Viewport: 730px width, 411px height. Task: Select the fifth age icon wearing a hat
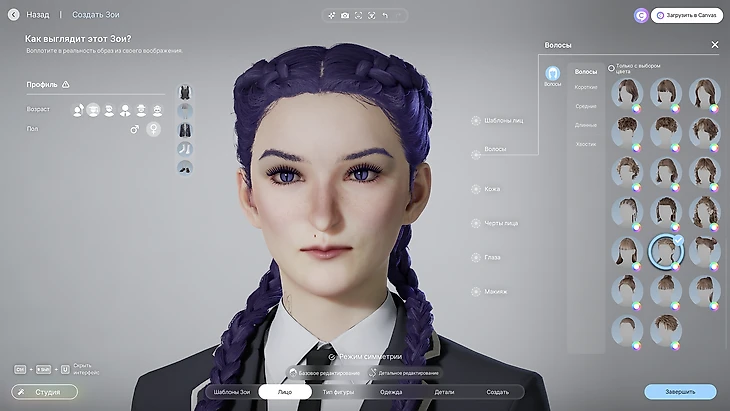(x=141, y=110)
